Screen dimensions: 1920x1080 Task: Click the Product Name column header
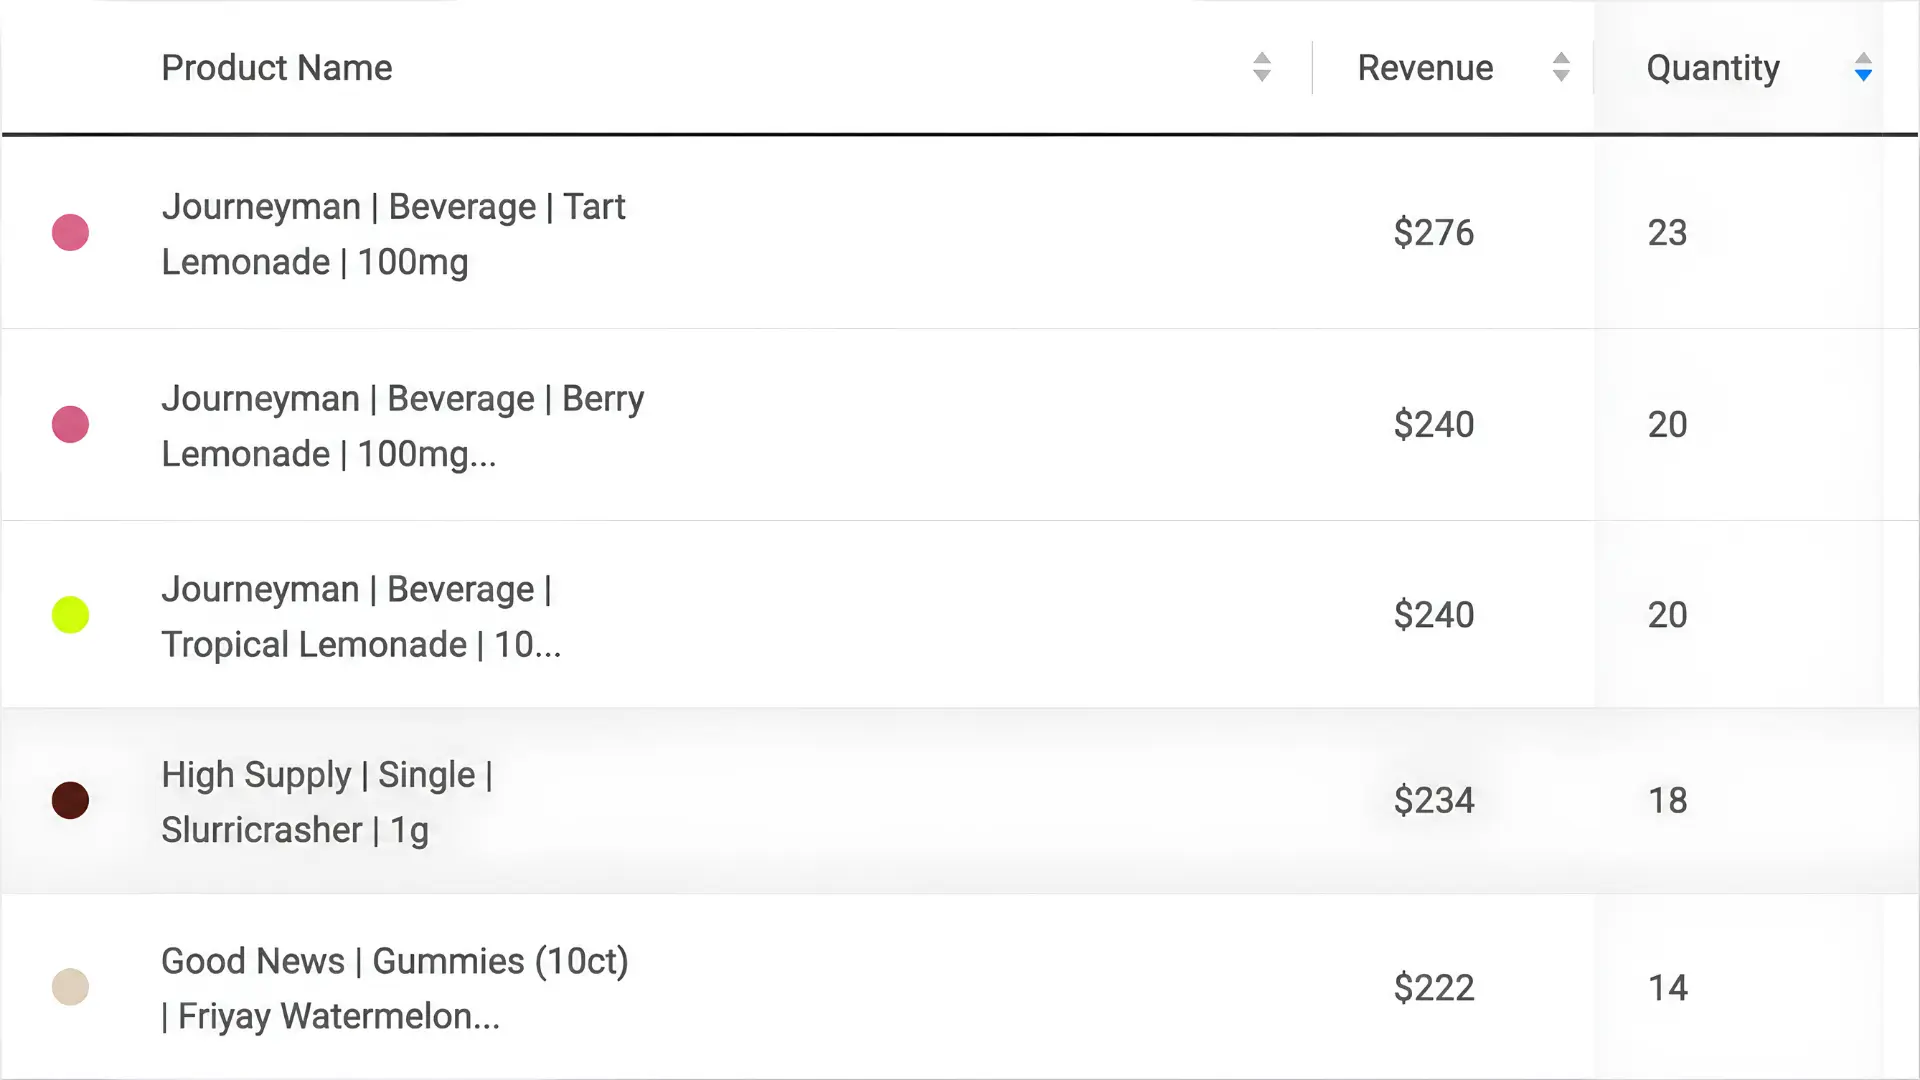tap(277, 68)
